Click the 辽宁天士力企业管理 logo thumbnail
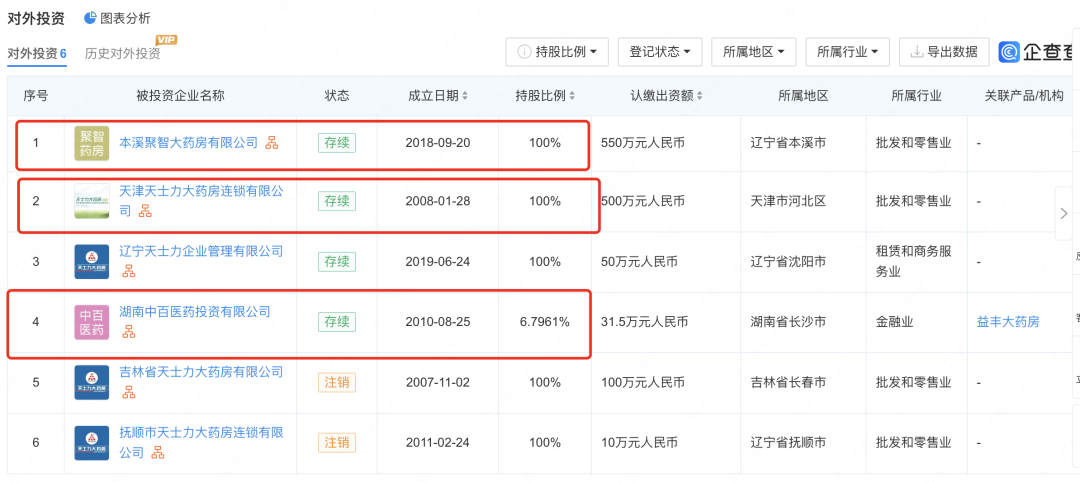This screenshot has width=1080, height=482. click(x=92, y=262)
